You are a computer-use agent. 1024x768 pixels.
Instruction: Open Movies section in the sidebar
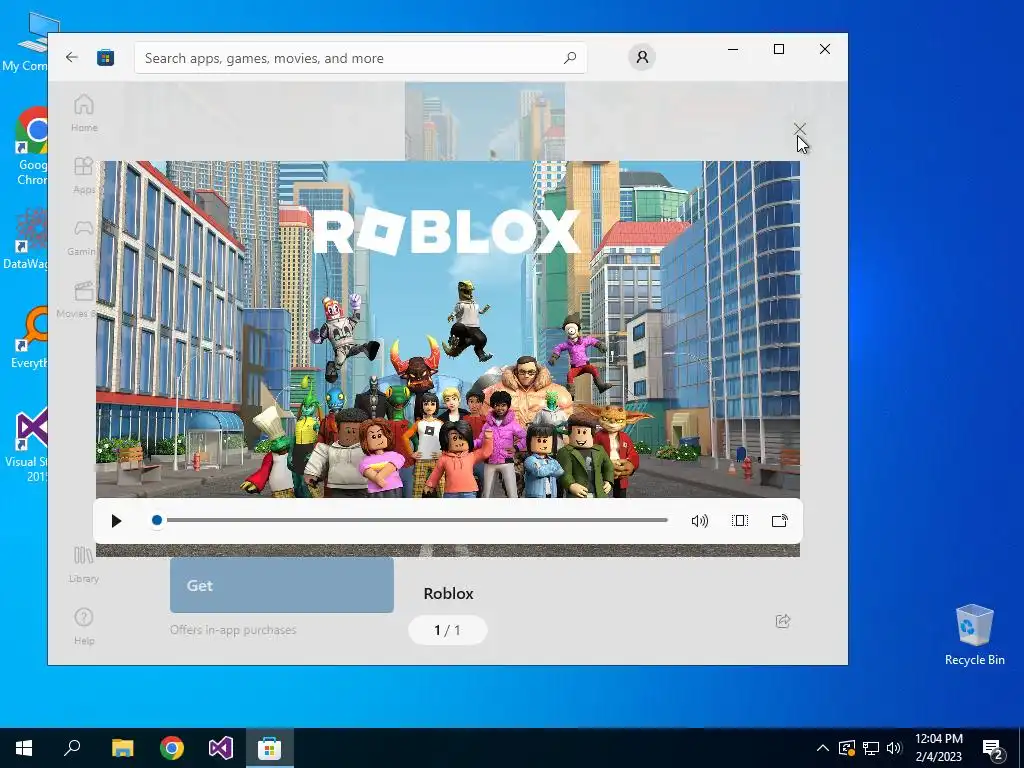[76, 299]
